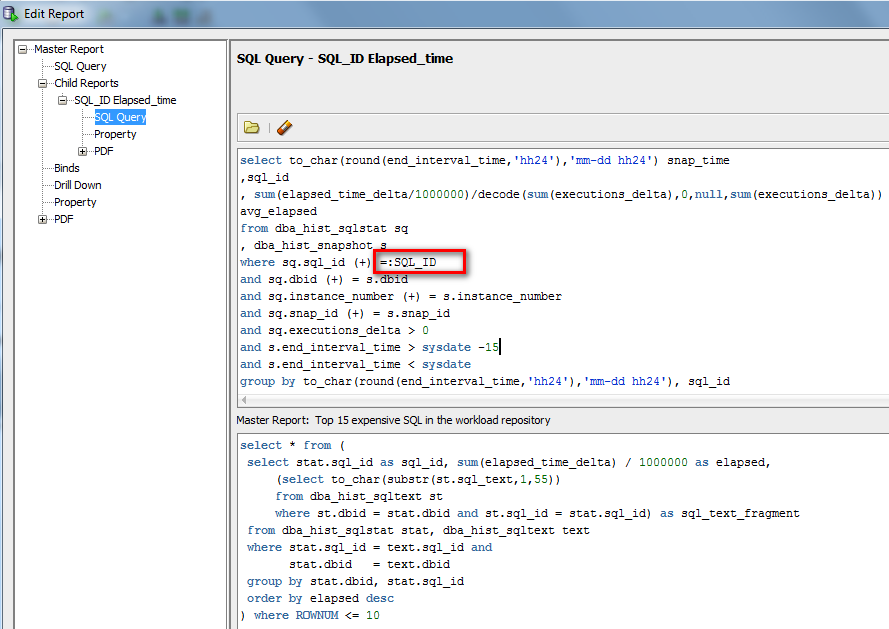Screen dimensions: 889x629
Task: Open a saved SQL file using the folder icon
Action: tap(251, 128)
